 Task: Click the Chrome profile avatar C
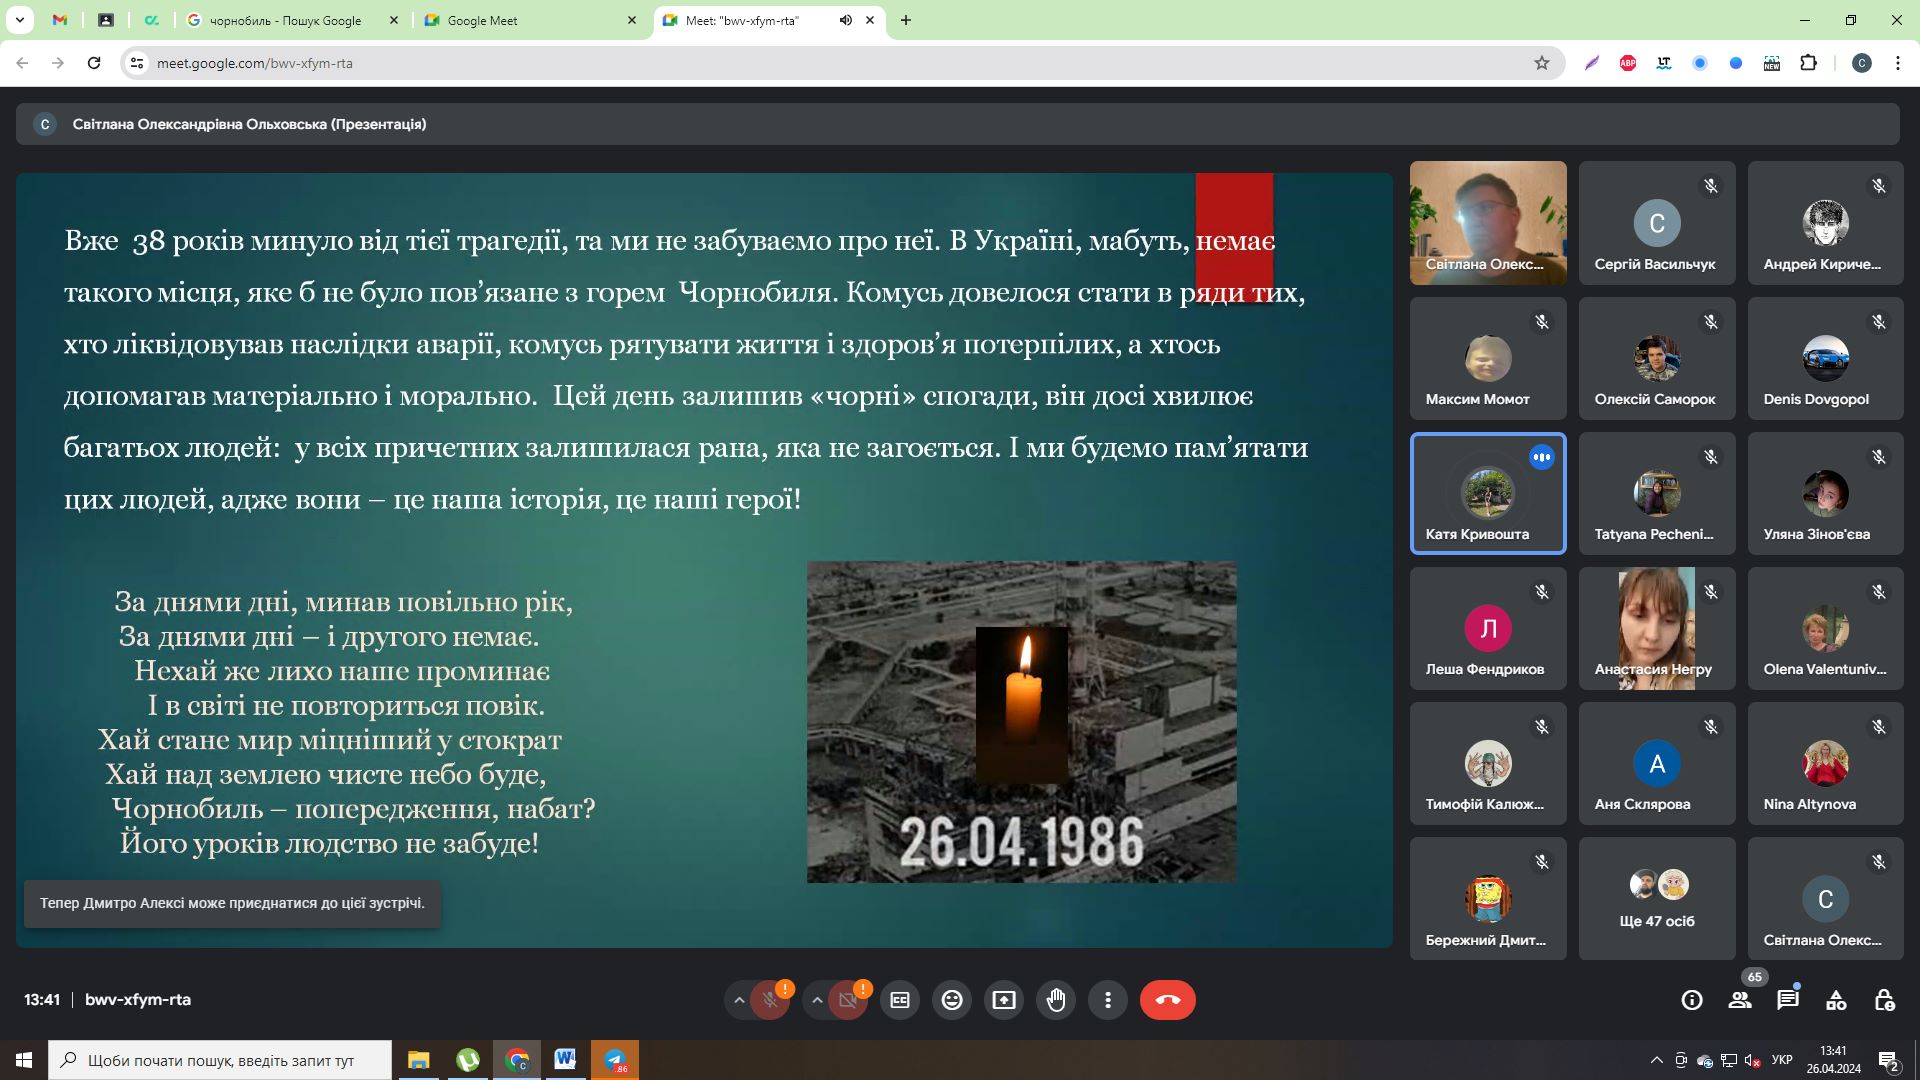[1861, 63]
